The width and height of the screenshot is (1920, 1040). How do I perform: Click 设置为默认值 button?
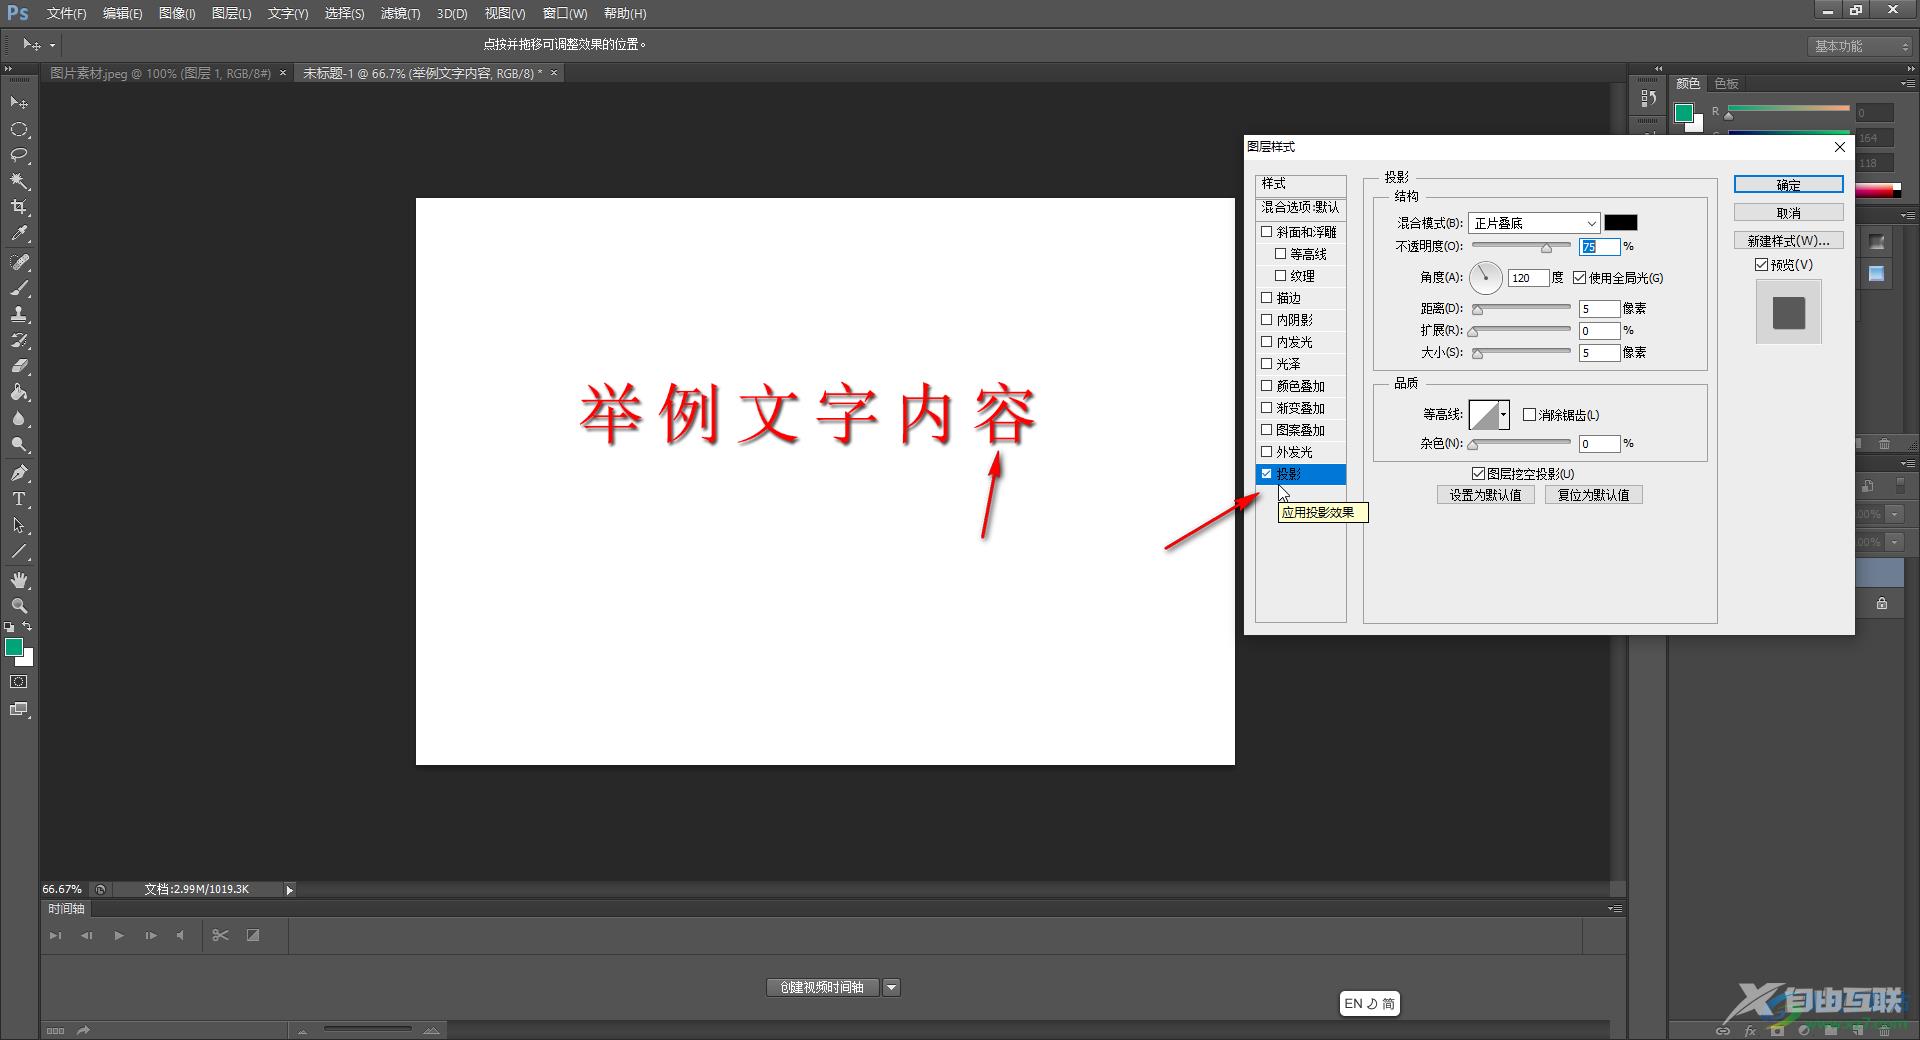pos(1485,495)
